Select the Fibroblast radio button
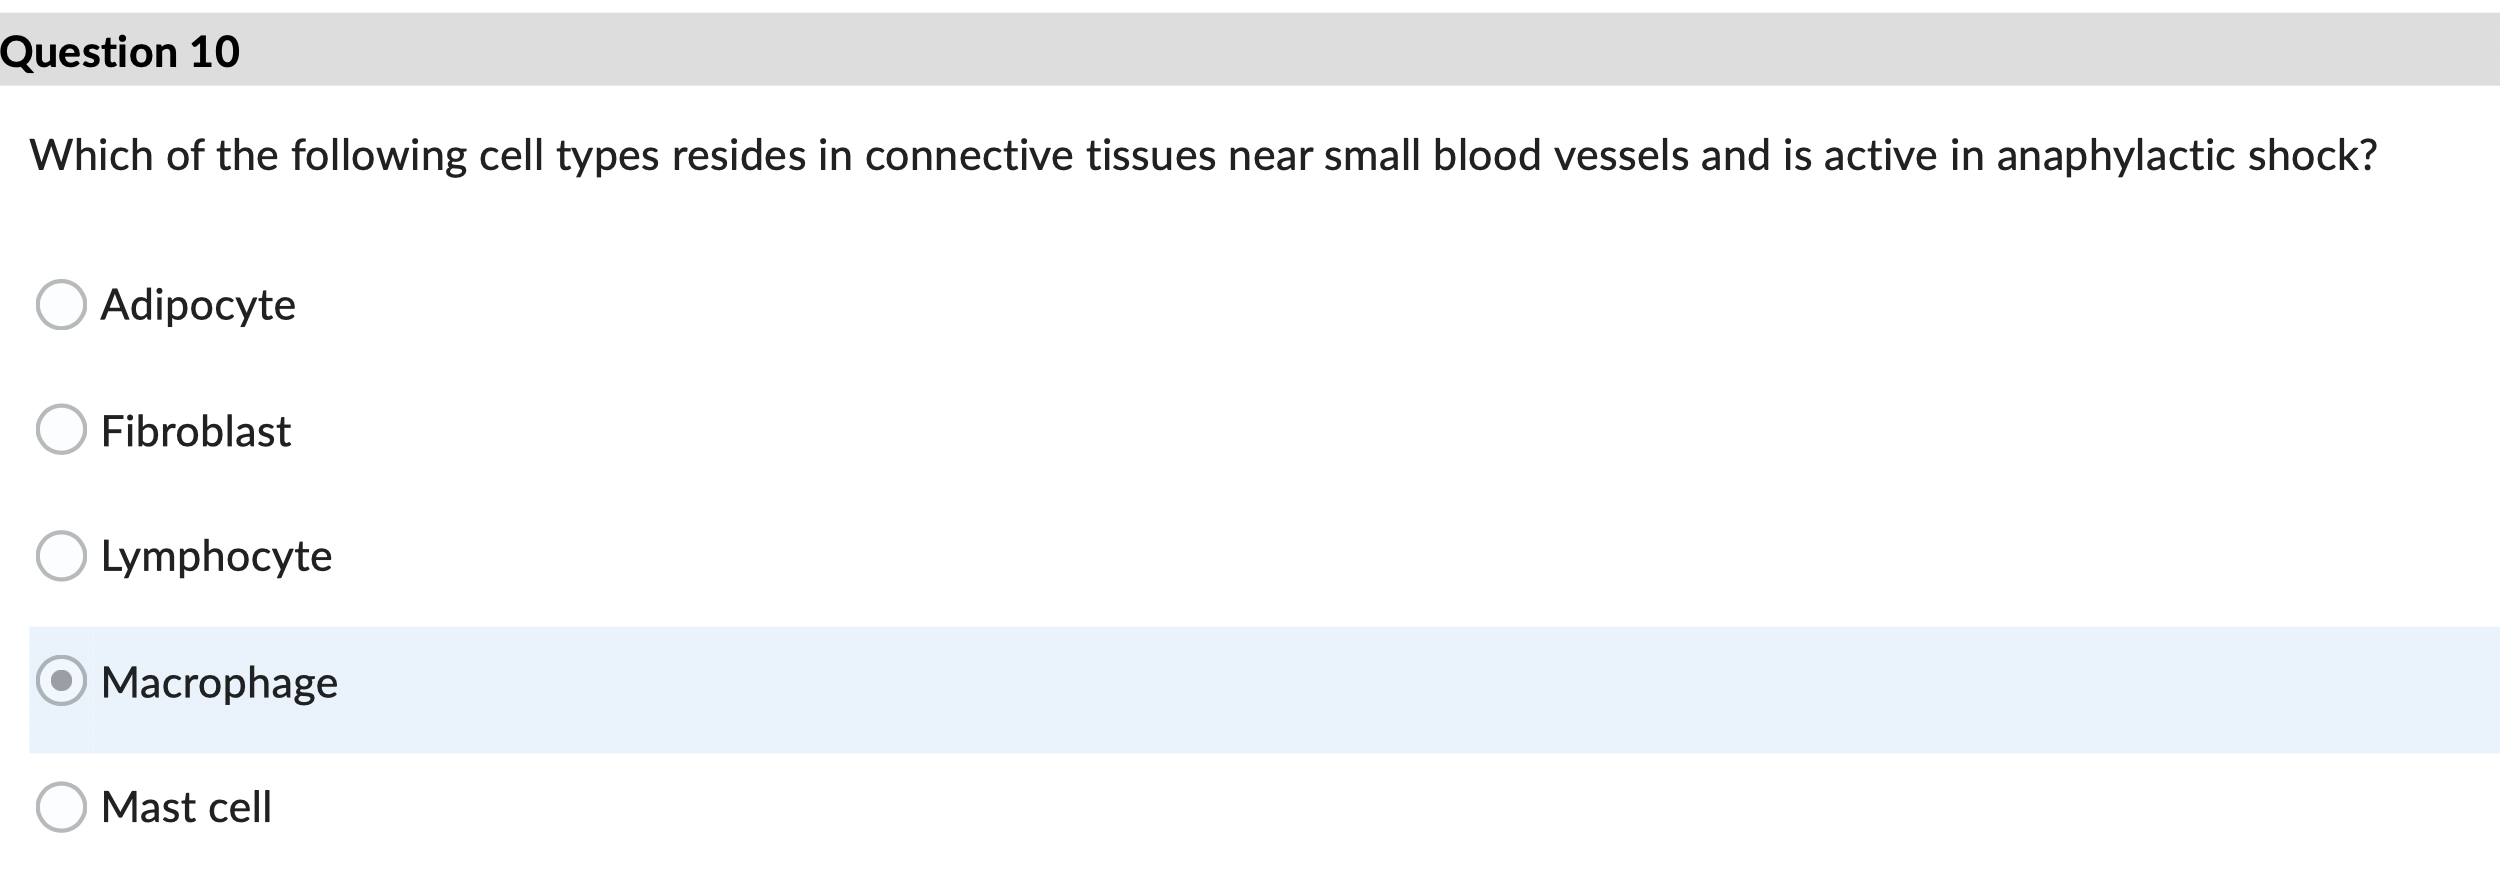2500x872 pixels. [x=62, y=430]
